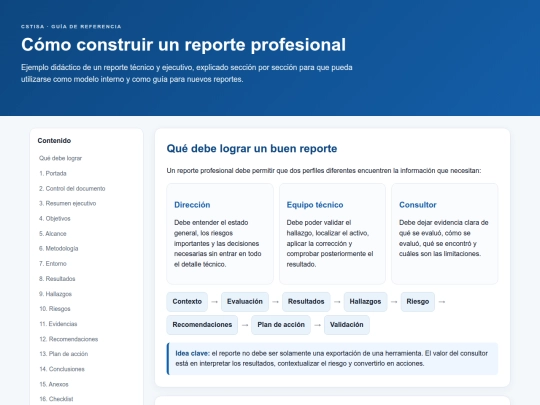Click the 'Validación' flow chip
Screen dimensions: 540x405
click(346, 325)
